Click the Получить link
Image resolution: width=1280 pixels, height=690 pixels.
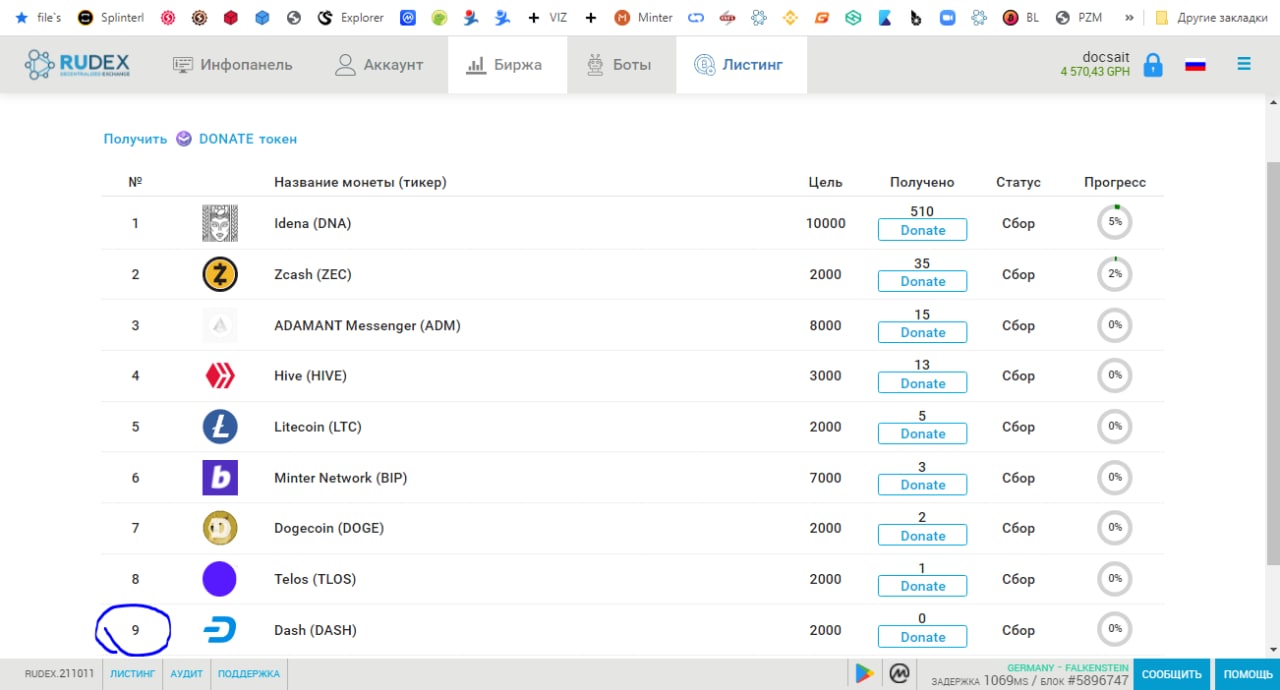(x=135, y=139)
